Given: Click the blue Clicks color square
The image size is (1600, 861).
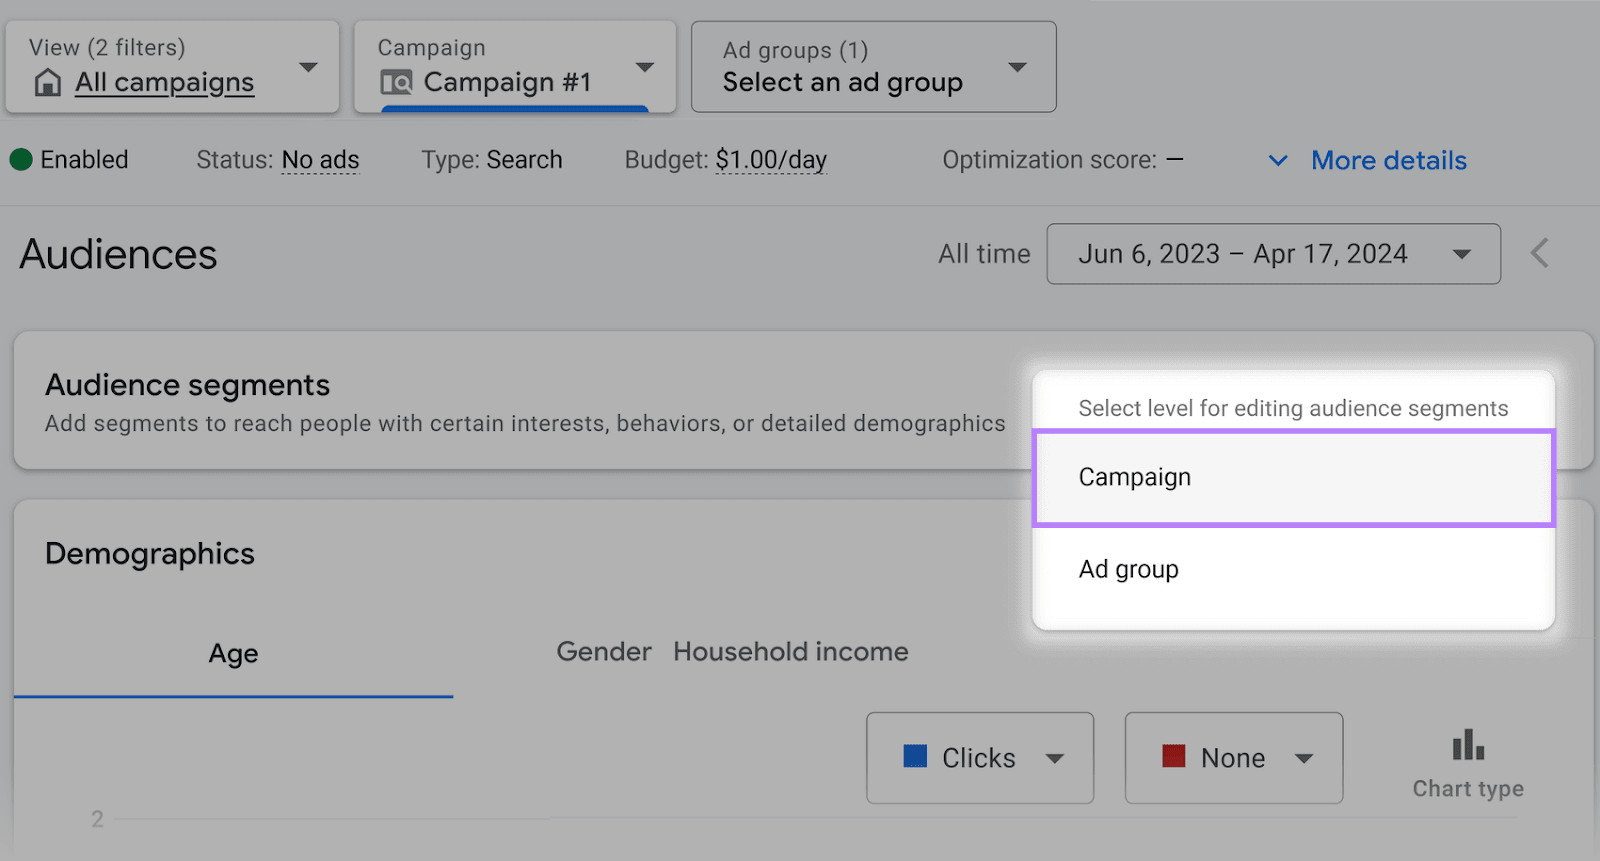Looking at the screenshot, I should [x=915, y=756].
